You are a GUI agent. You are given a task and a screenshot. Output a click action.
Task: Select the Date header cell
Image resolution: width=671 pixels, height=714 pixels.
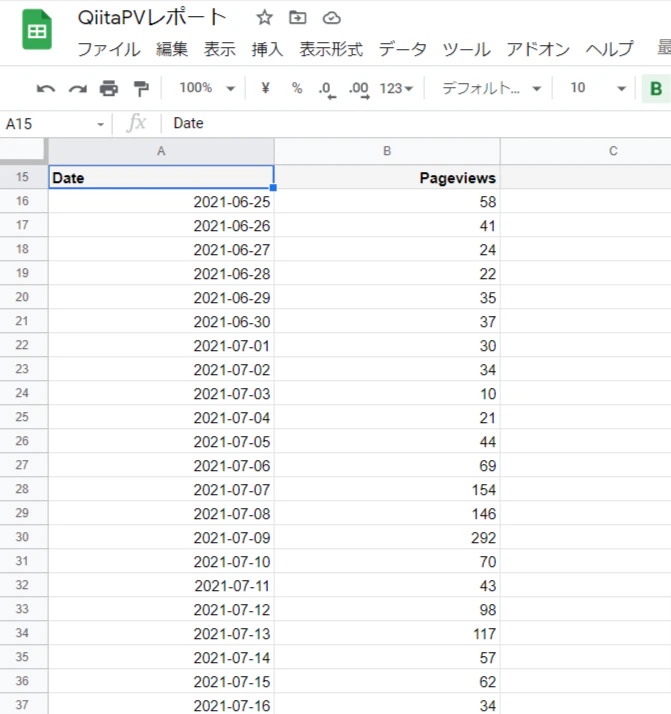pos(161,177)
